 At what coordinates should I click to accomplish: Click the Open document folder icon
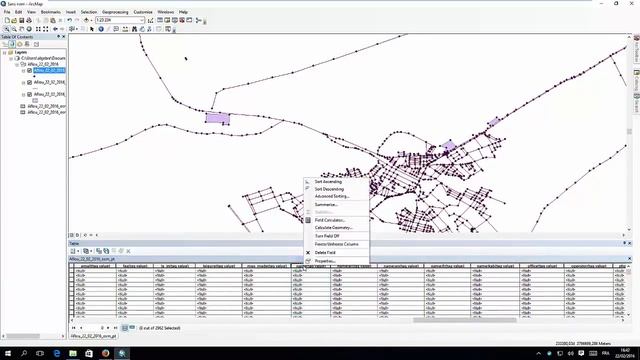click(x=14, y=20)
